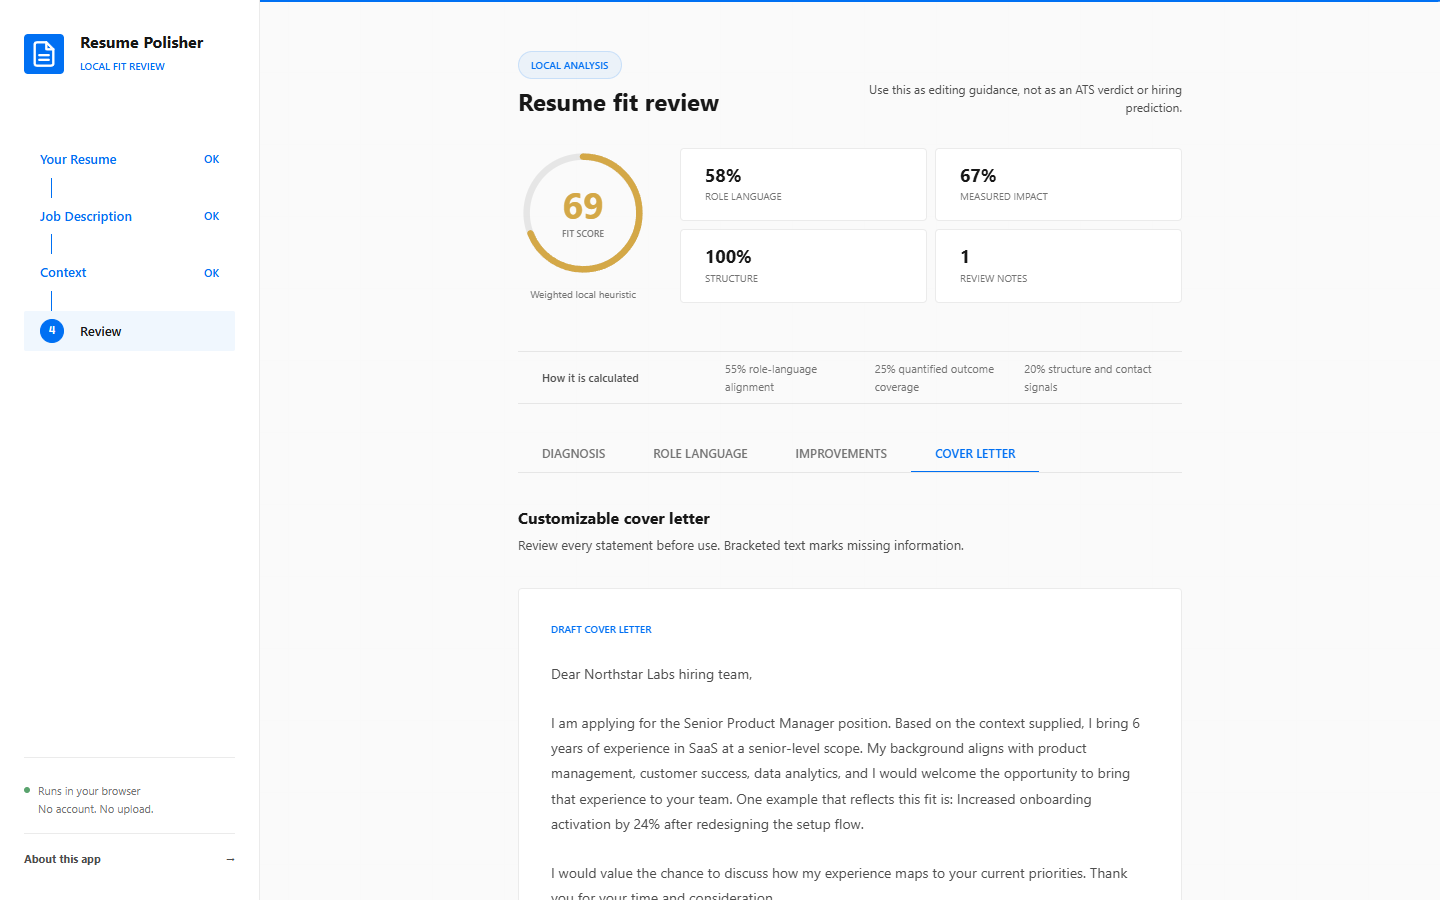1440x900 pixels.
Task: Click the 'Runs in your browser' note
Action: tap(89, 791)
